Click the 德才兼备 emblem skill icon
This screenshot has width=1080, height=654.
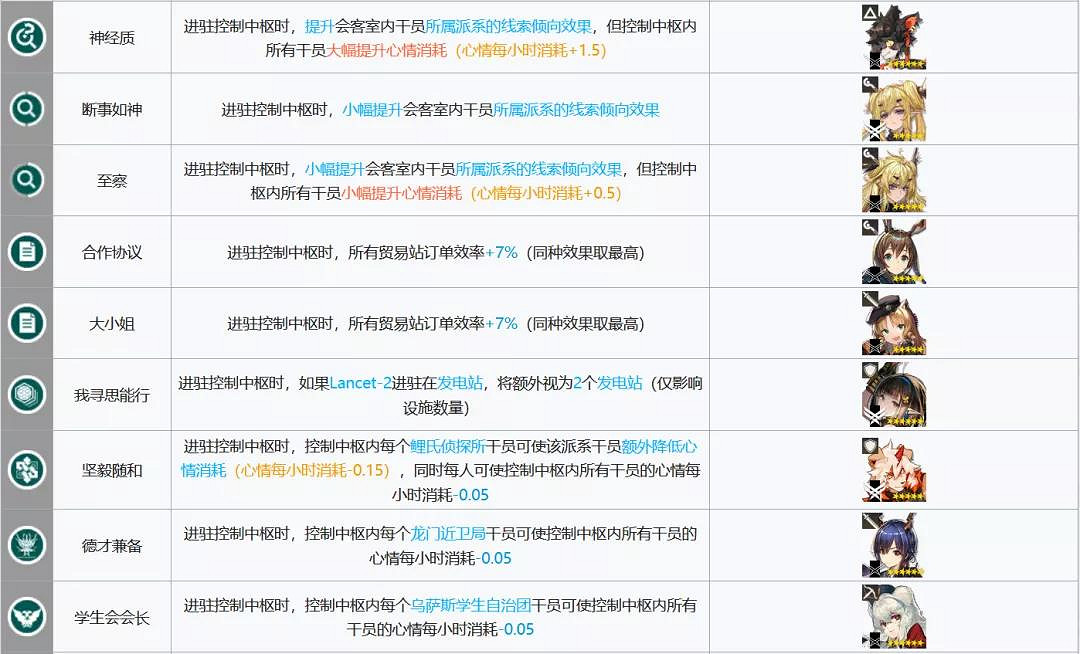(x=26, y=545)
